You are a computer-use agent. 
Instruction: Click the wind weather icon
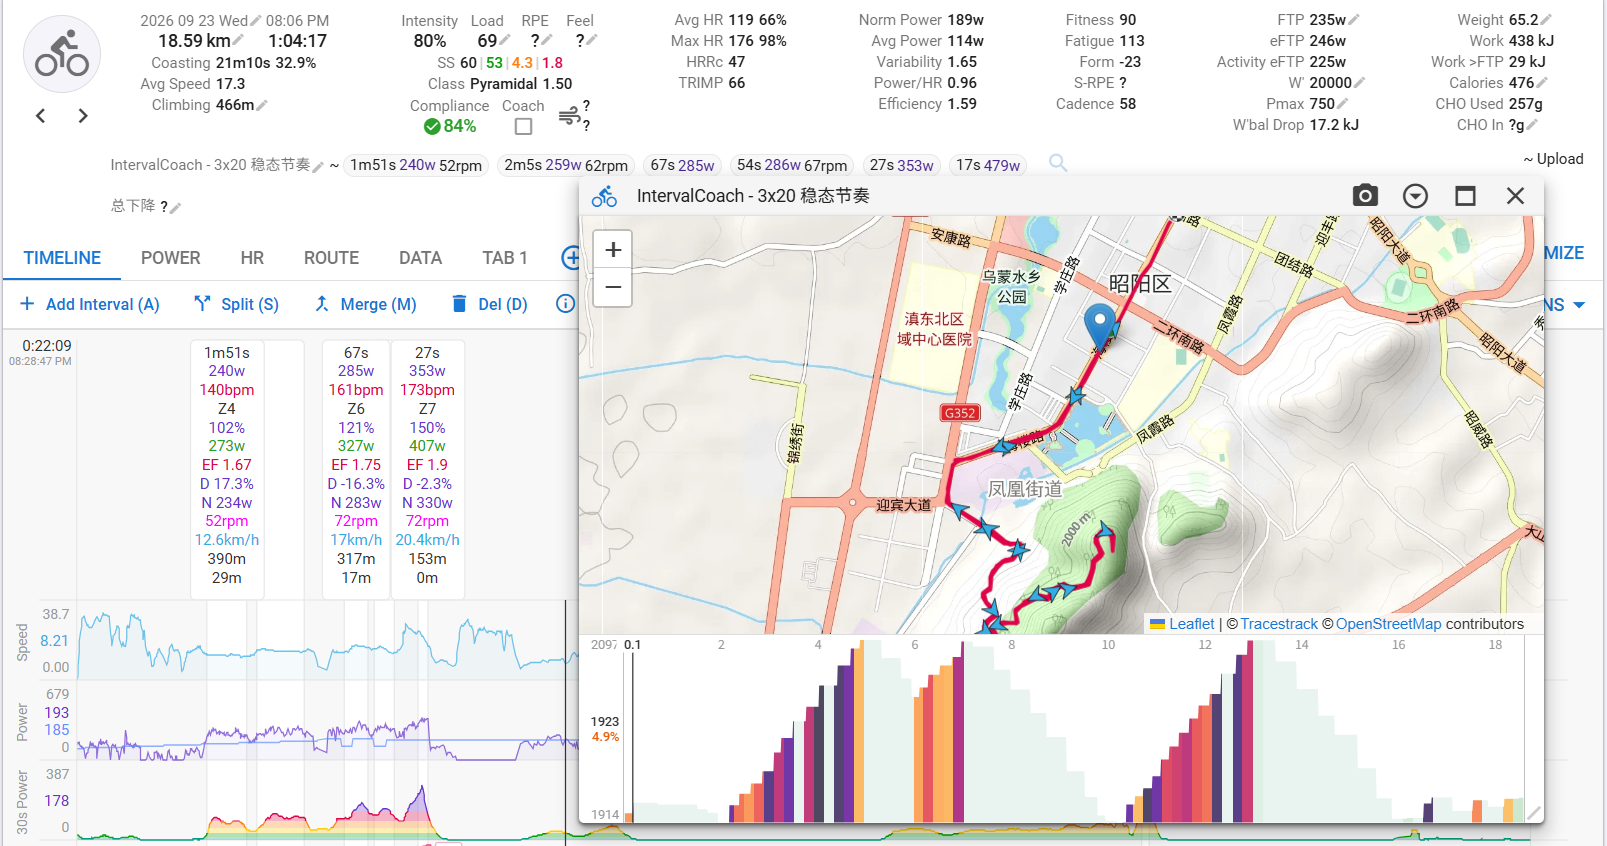pyautogui.click(x=569, y=116)
